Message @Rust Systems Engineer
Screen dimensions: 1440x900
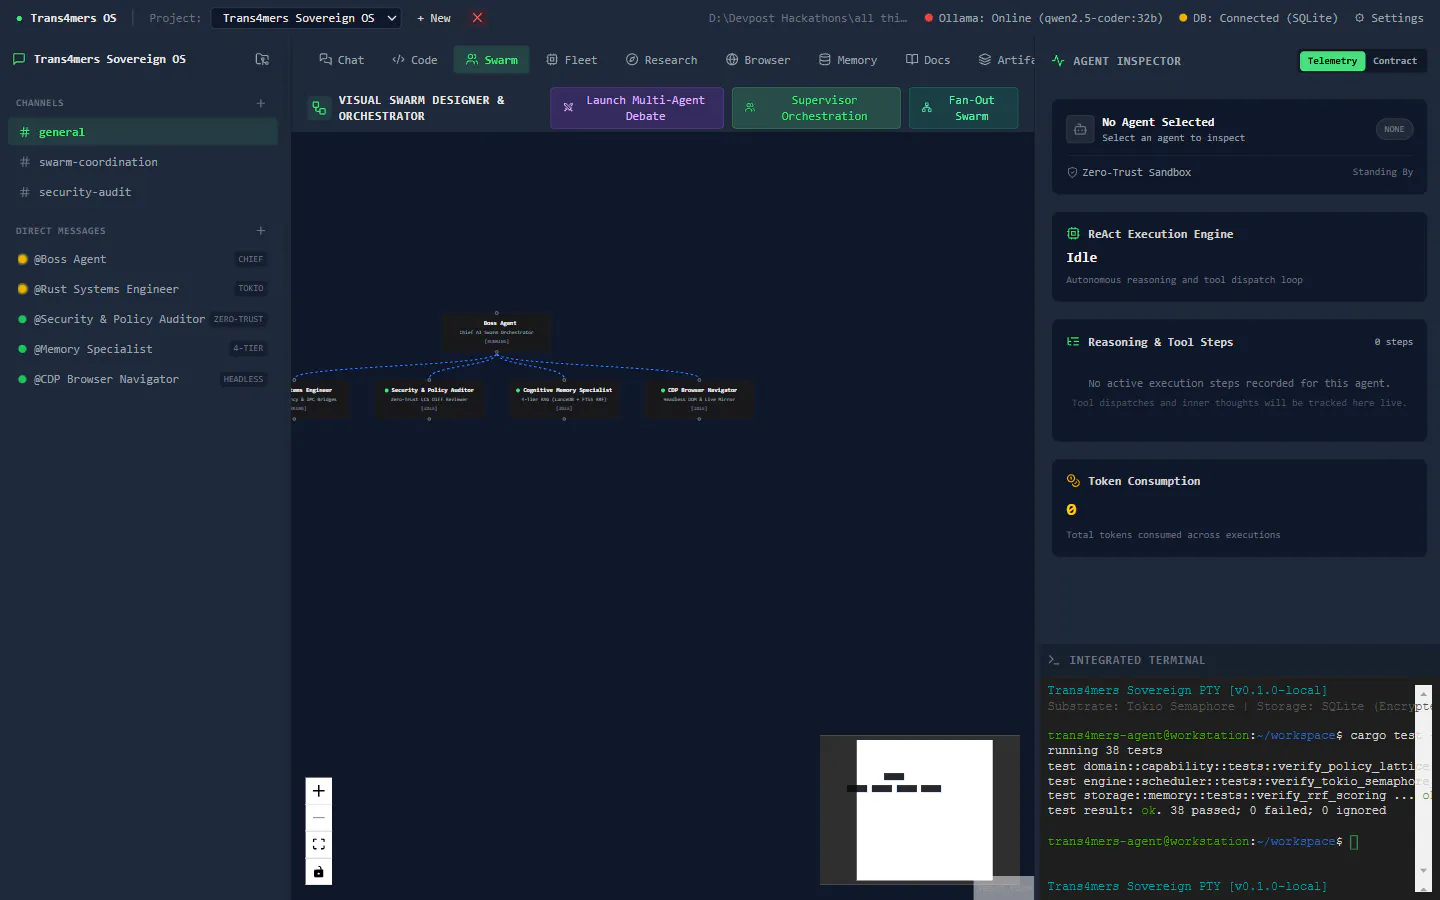pos(142,289)
